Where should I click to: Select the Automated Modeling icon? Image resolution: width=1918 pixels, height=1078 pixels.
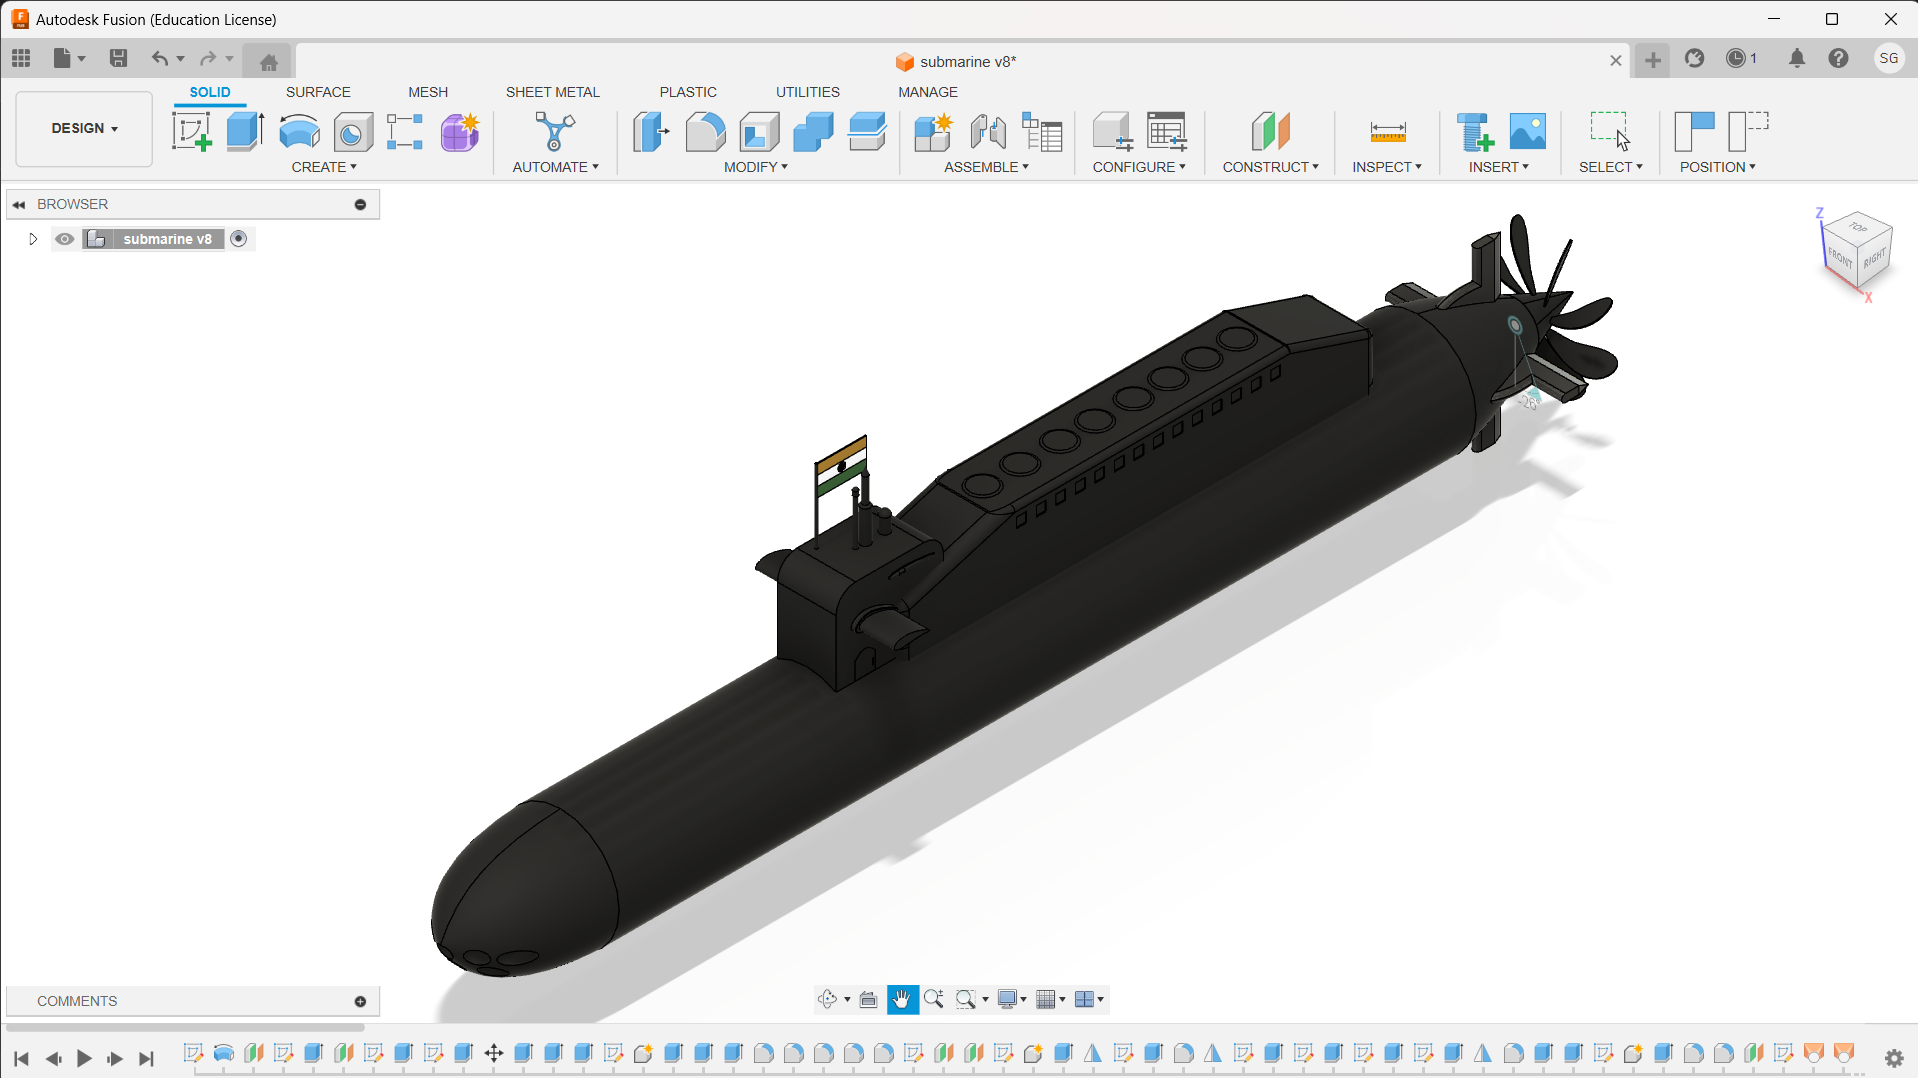point(555,131)
